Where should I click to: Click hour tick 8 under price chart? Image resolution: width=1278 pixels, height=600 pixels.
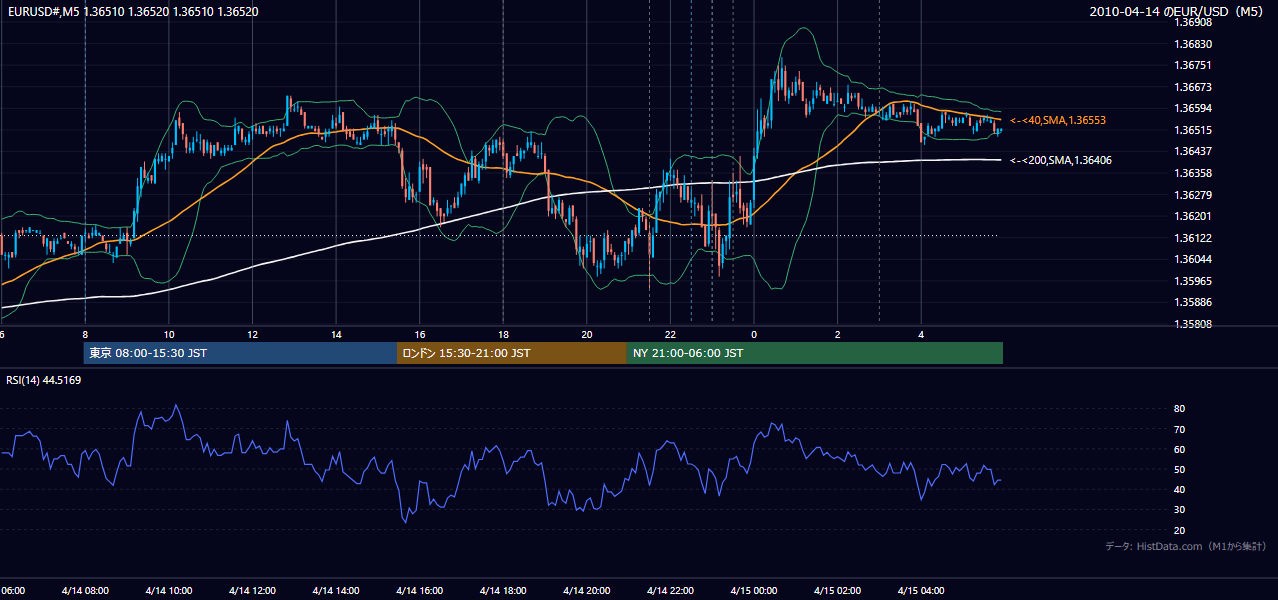[x=85, y=335]
